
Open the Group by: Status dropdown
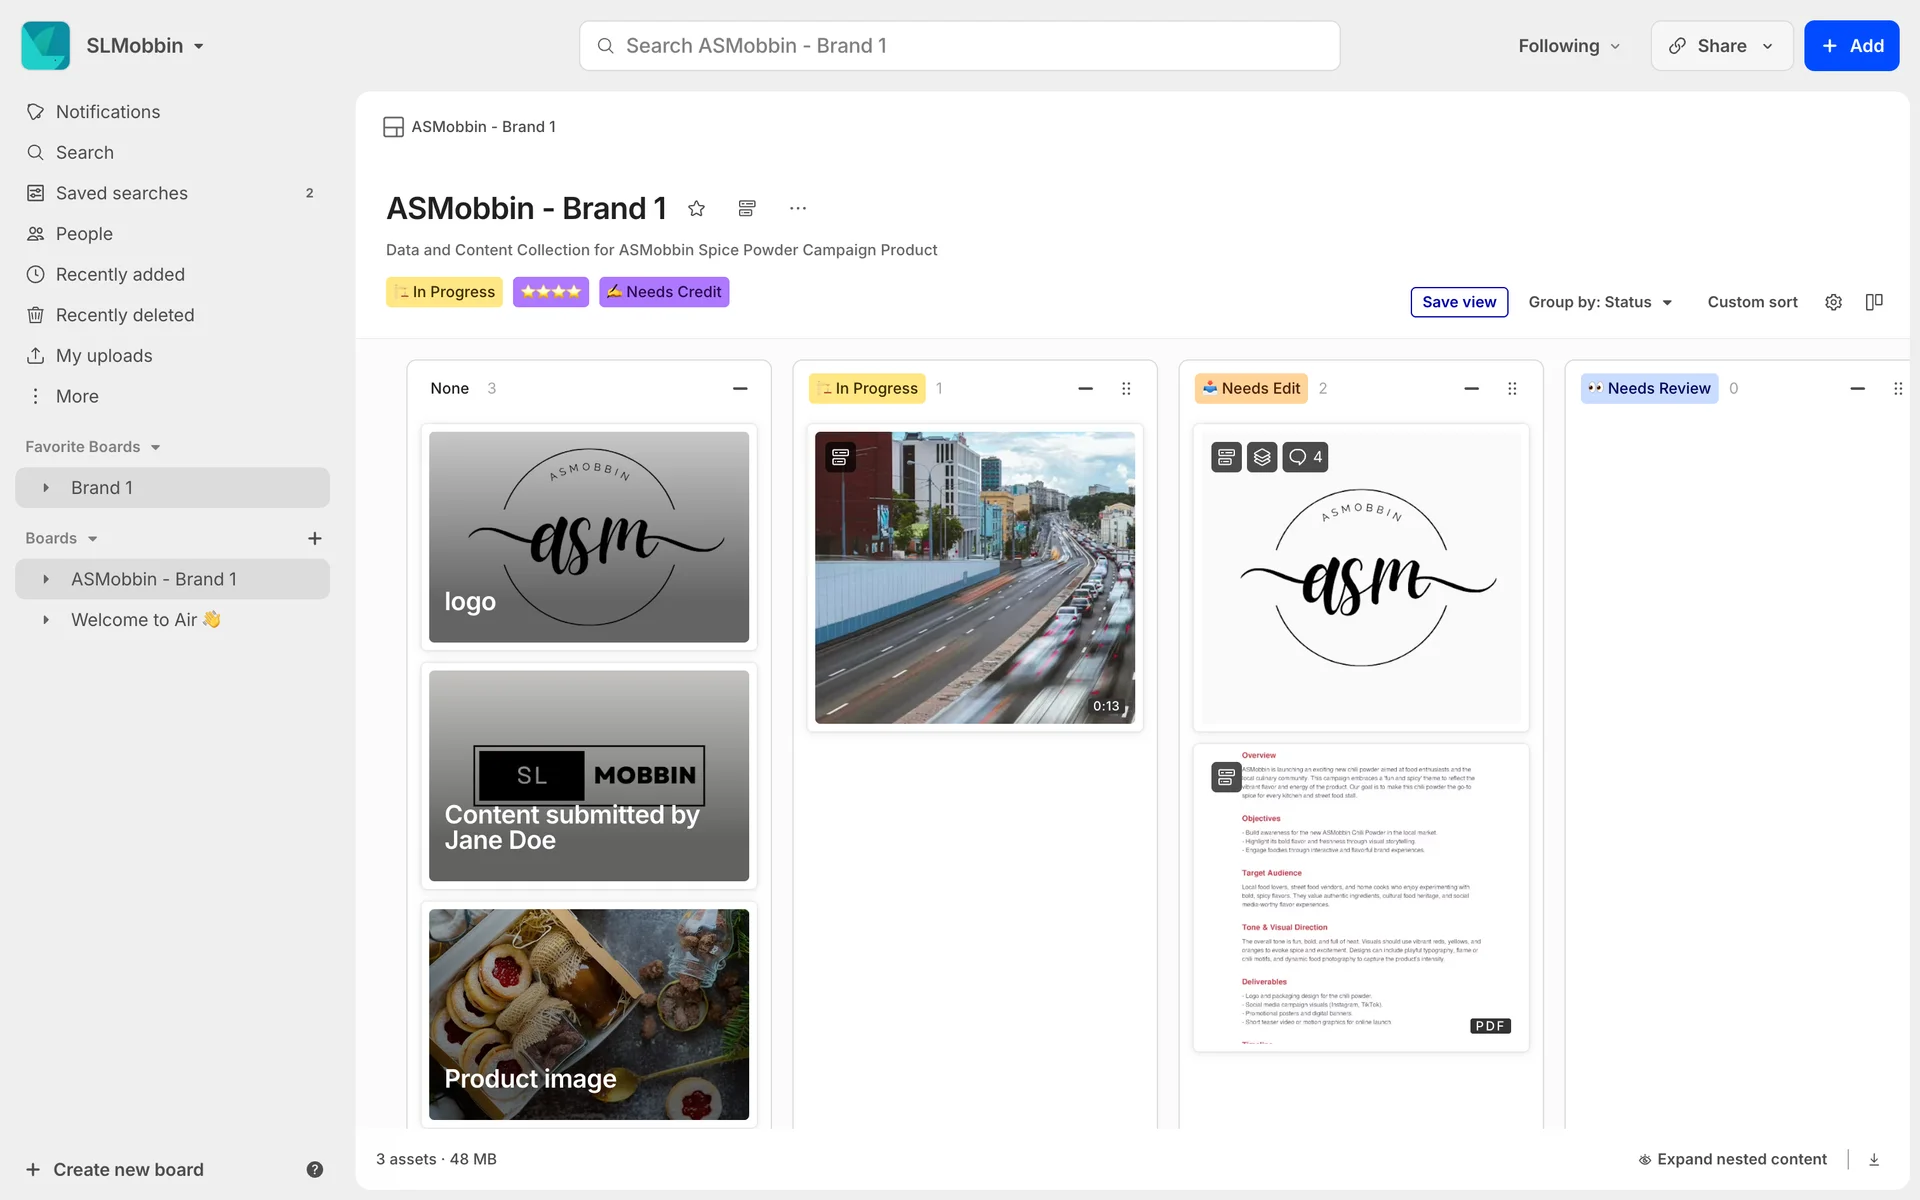(1600, 302)
